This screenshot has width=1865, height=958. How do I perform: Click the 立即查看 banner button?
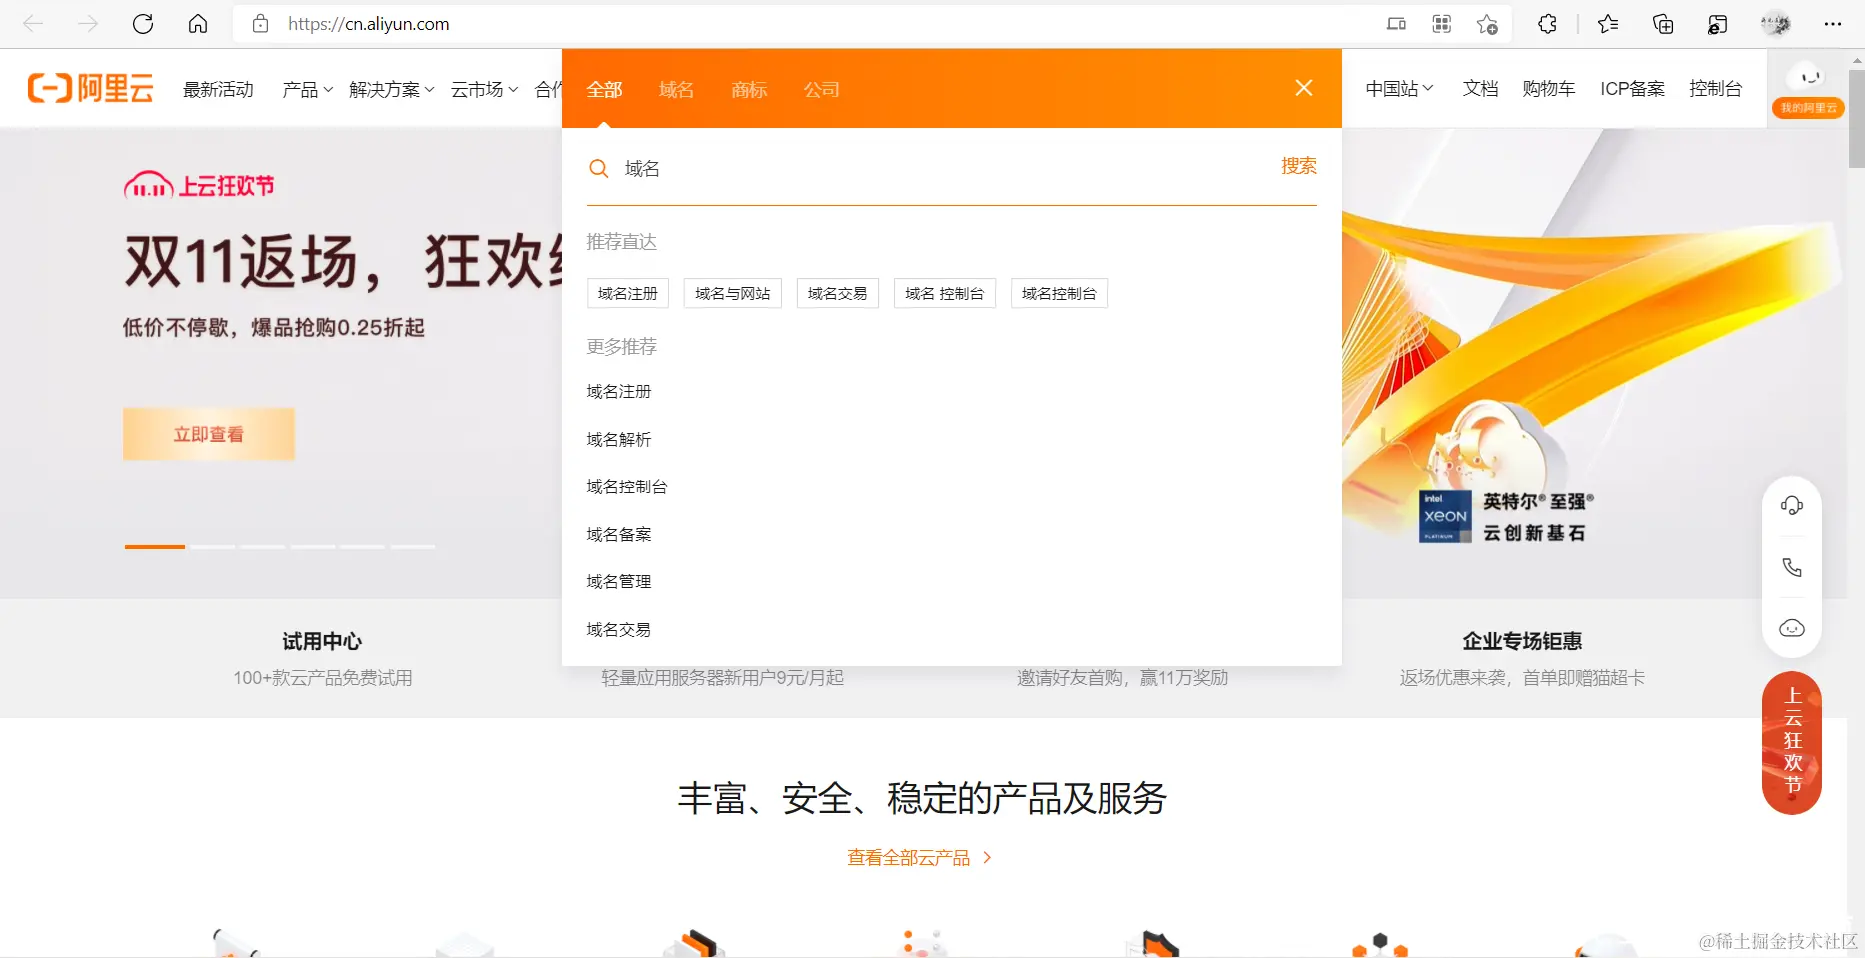click(x=208, y=433)
